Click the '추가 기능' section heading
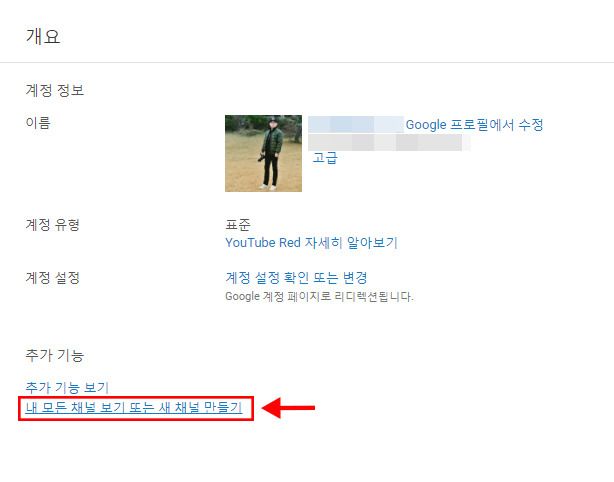 tap(54, 355)
